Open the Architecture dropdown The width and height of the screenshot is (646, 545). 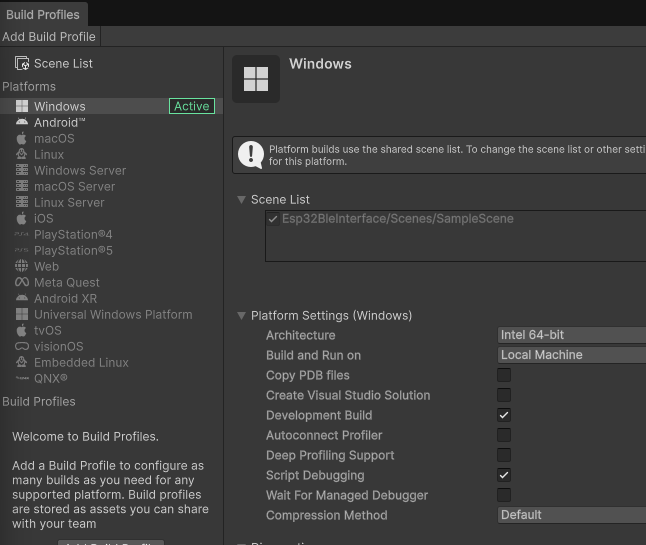point(572,335)
